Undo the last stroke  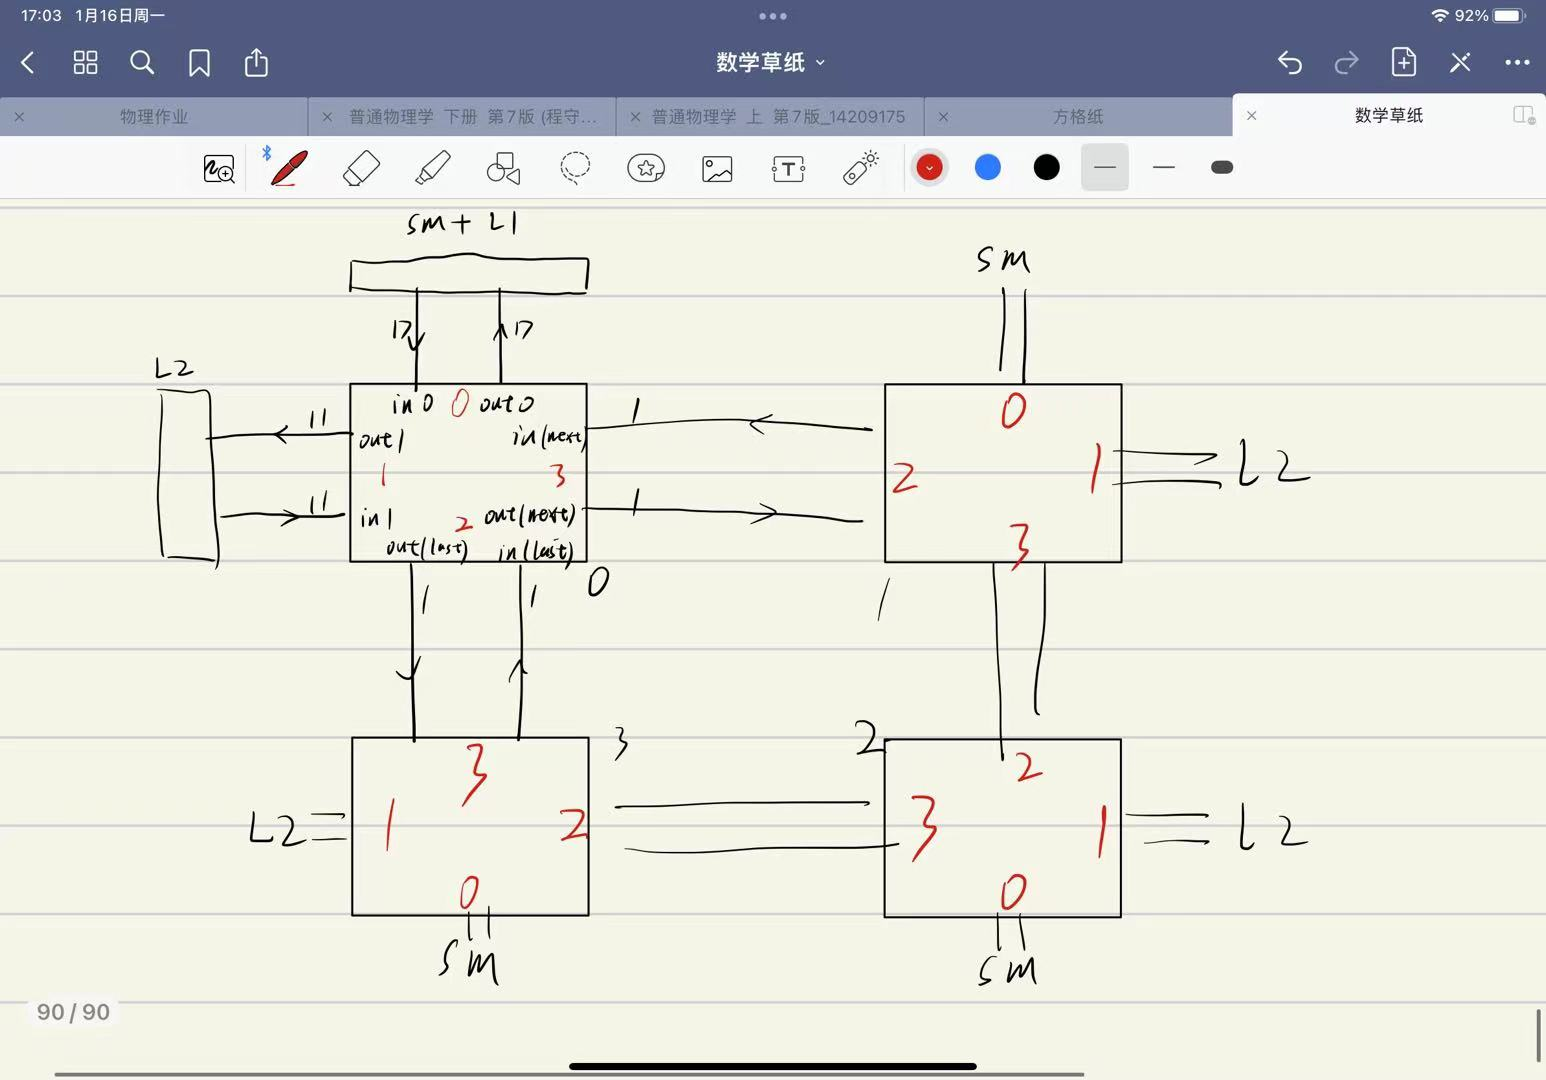[1289, 63]
